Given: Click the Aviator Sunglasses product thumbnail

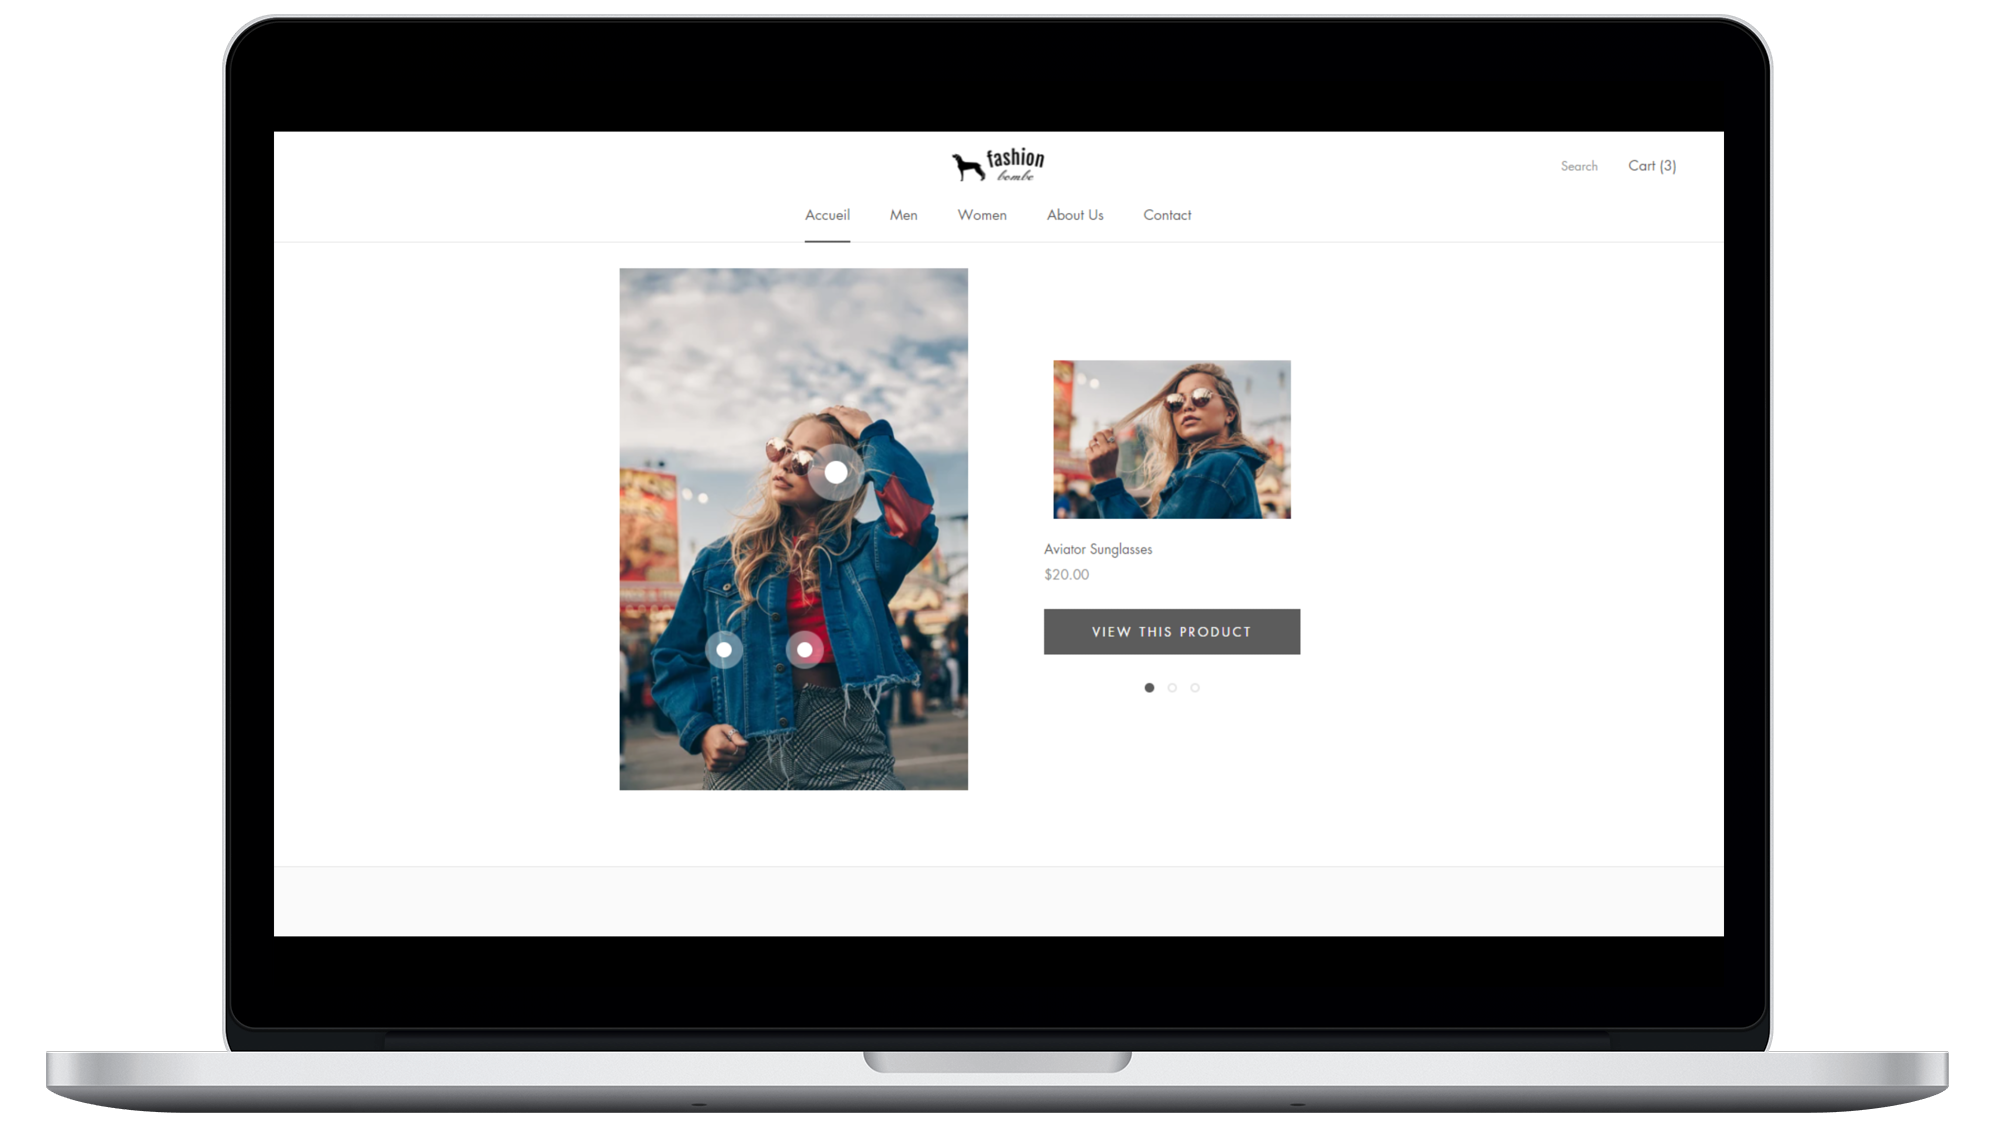Looking at the screenshot, I should [x=1171, y=439].
